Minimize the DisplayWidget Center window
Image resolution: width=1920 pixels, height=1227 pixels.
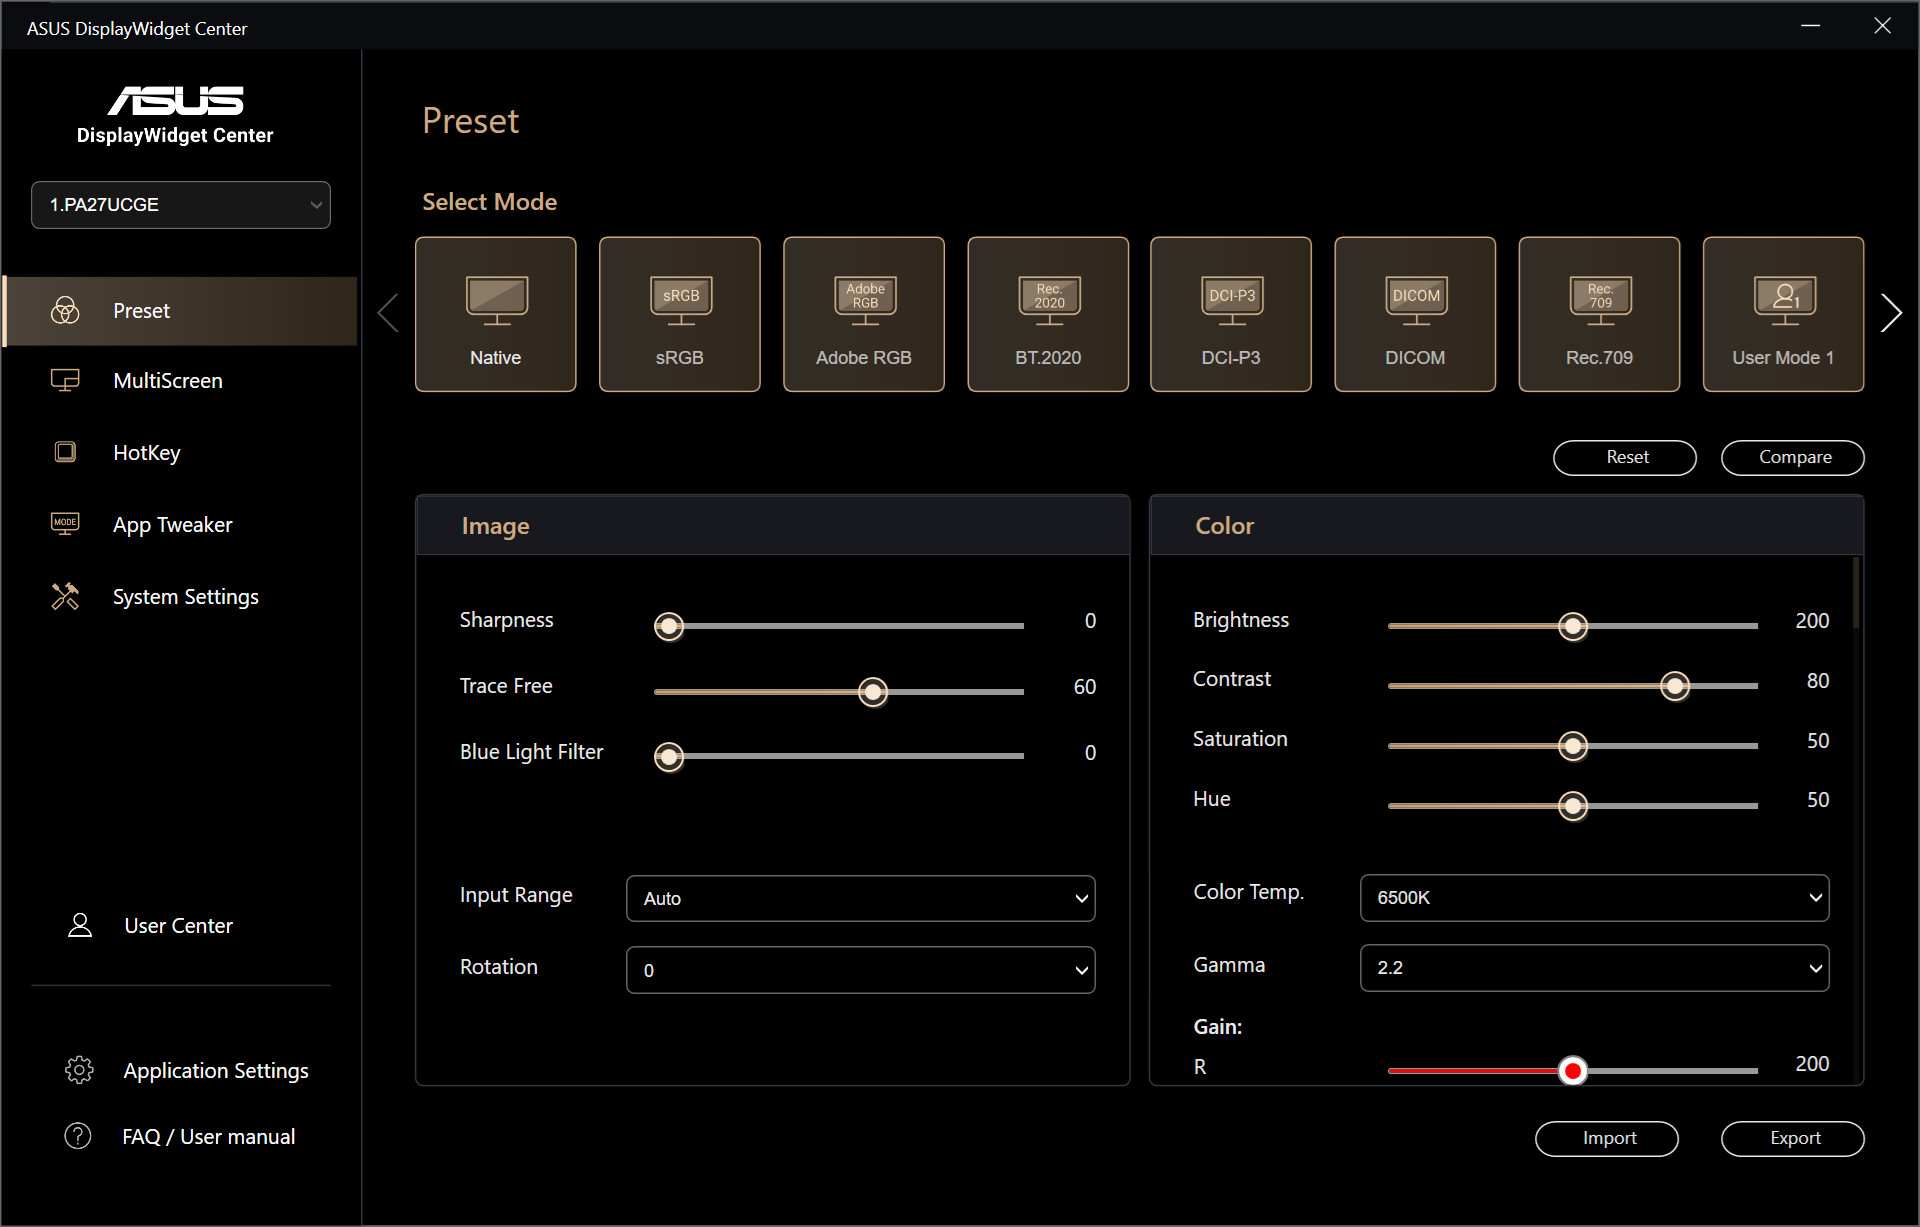1810,26
